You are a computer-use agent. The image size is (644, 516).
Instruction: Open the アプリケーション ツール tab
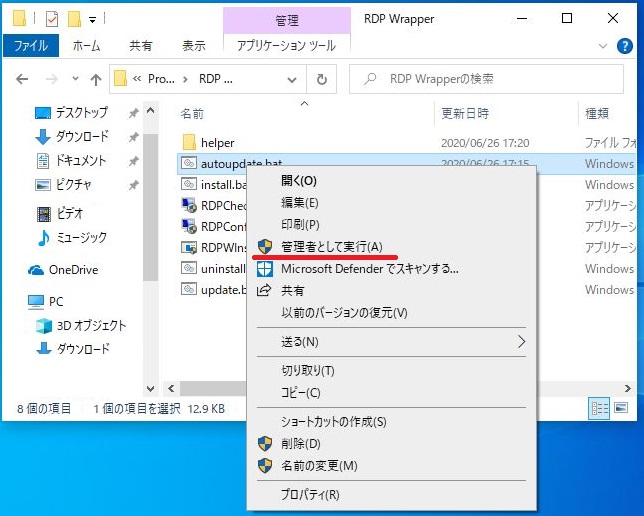pos(287,45)
